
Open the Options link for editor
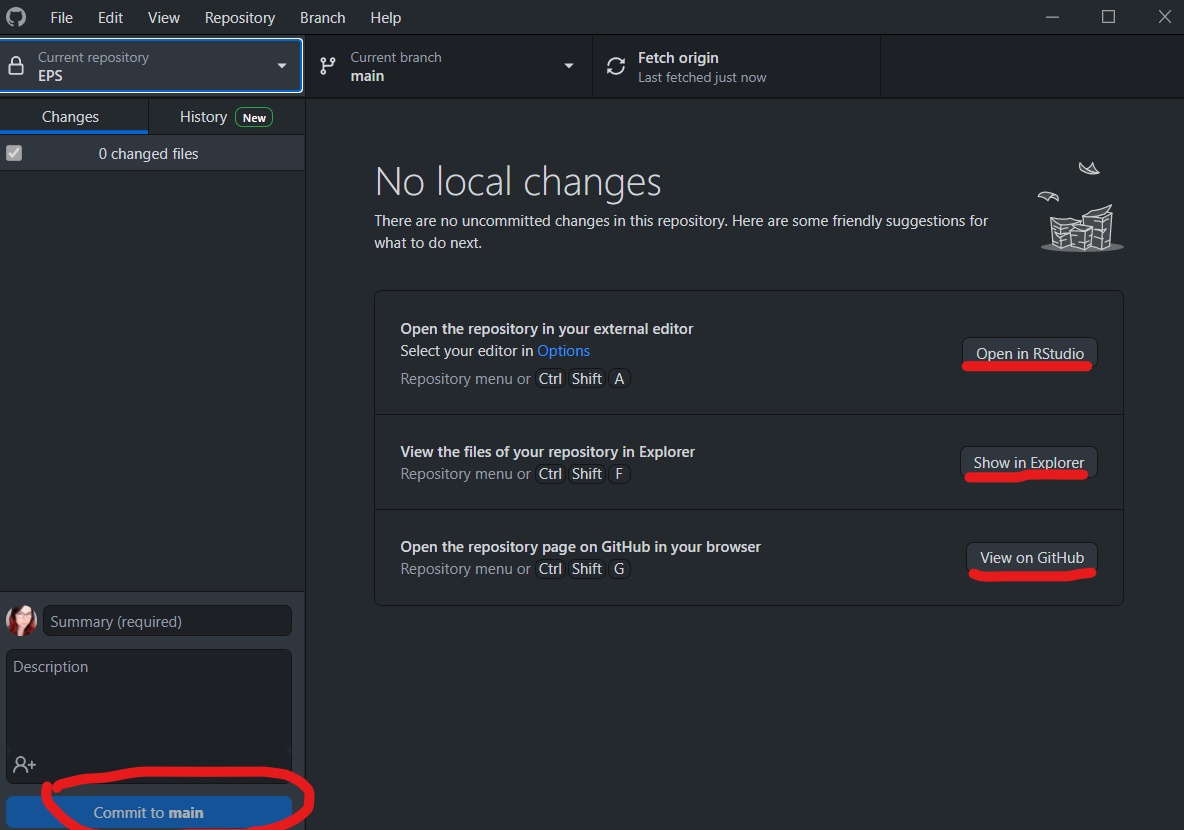point(563,350)
